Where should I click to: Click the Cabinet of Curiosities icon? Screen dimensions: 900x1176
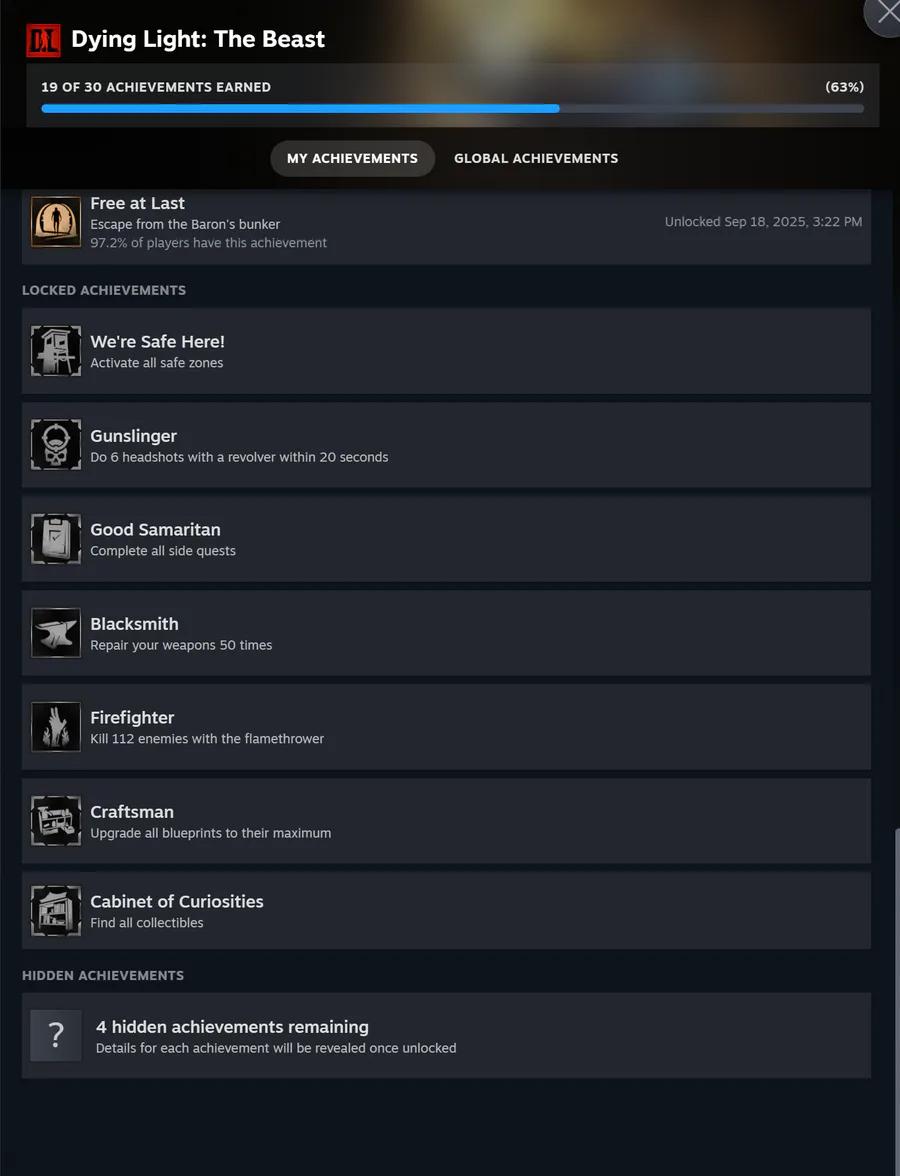coord(56,910)
